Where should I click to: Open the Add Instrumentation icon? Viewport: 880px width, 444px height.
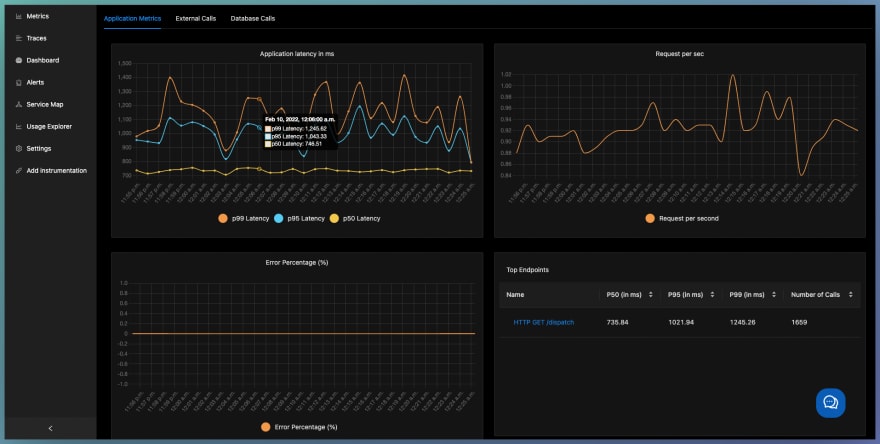[19, 171]
